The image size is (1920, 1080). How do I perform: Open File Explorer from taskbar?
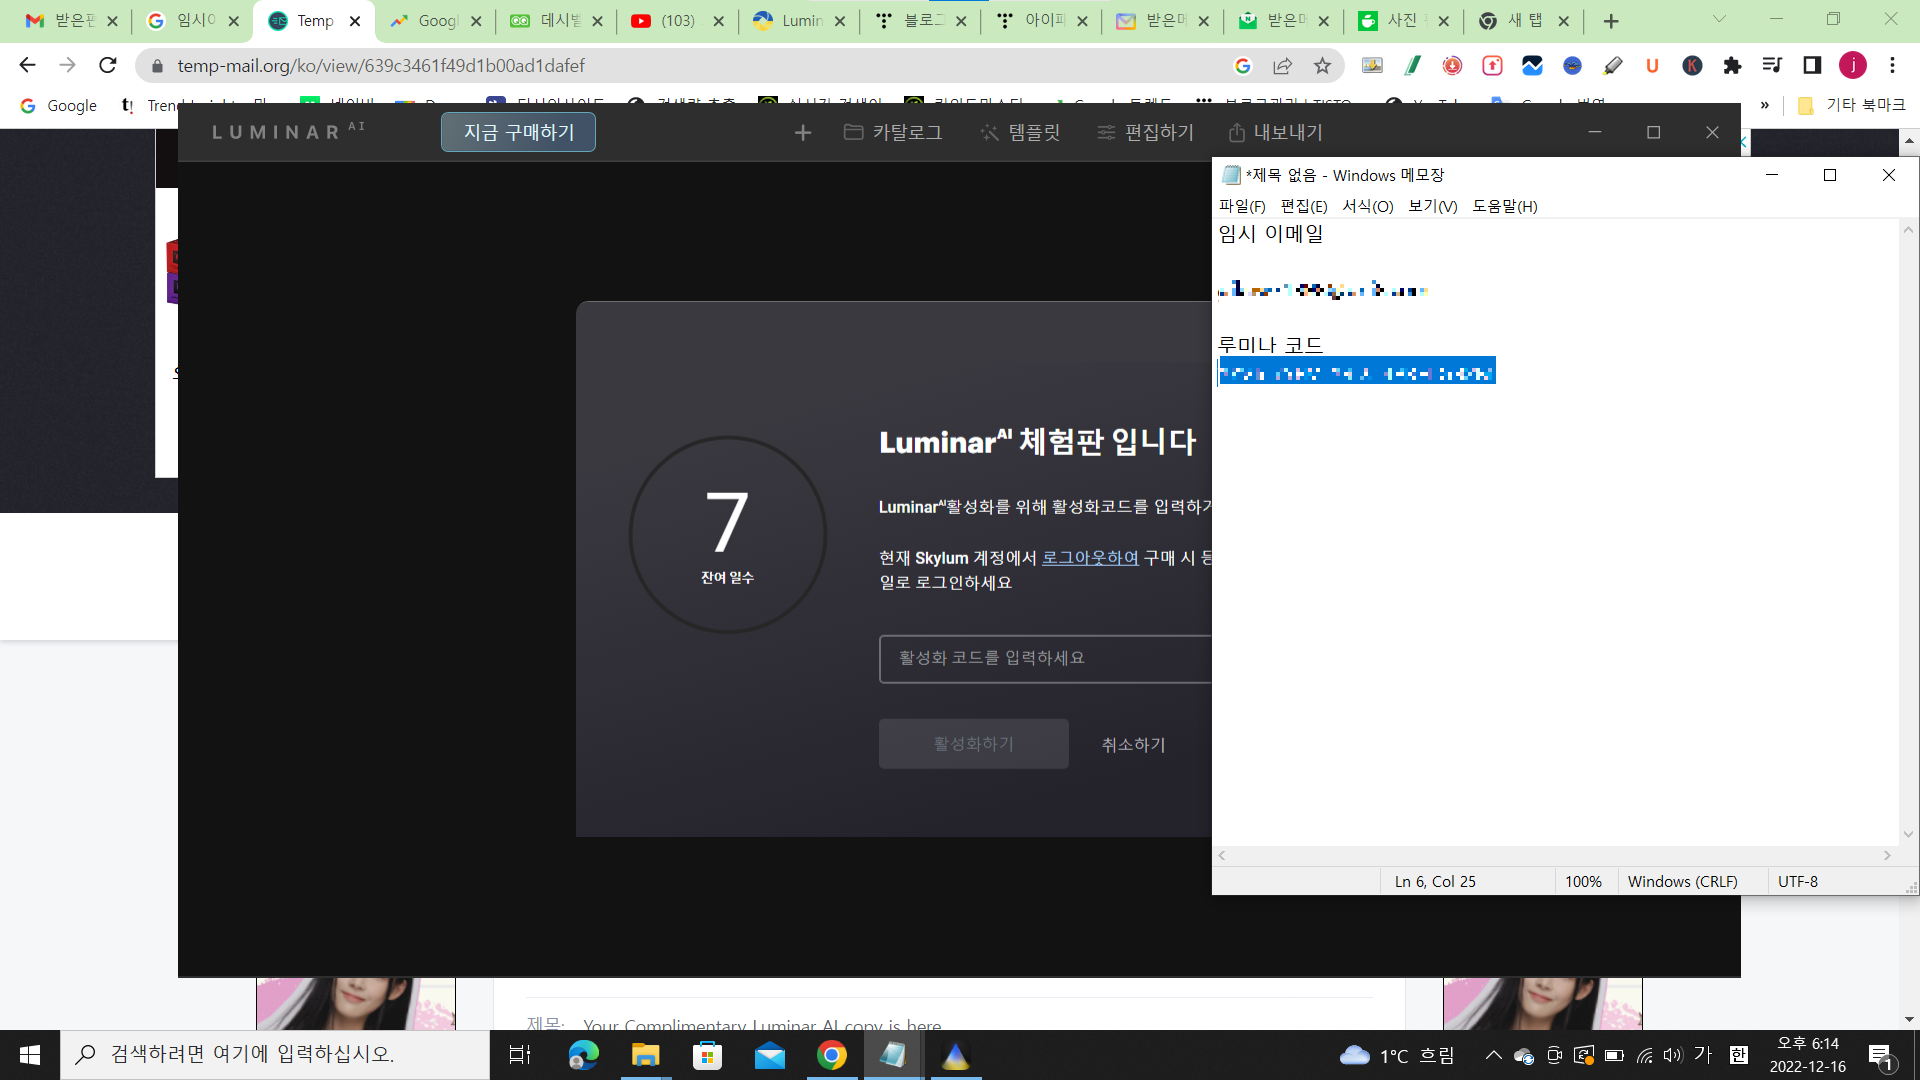[645, 1055]
